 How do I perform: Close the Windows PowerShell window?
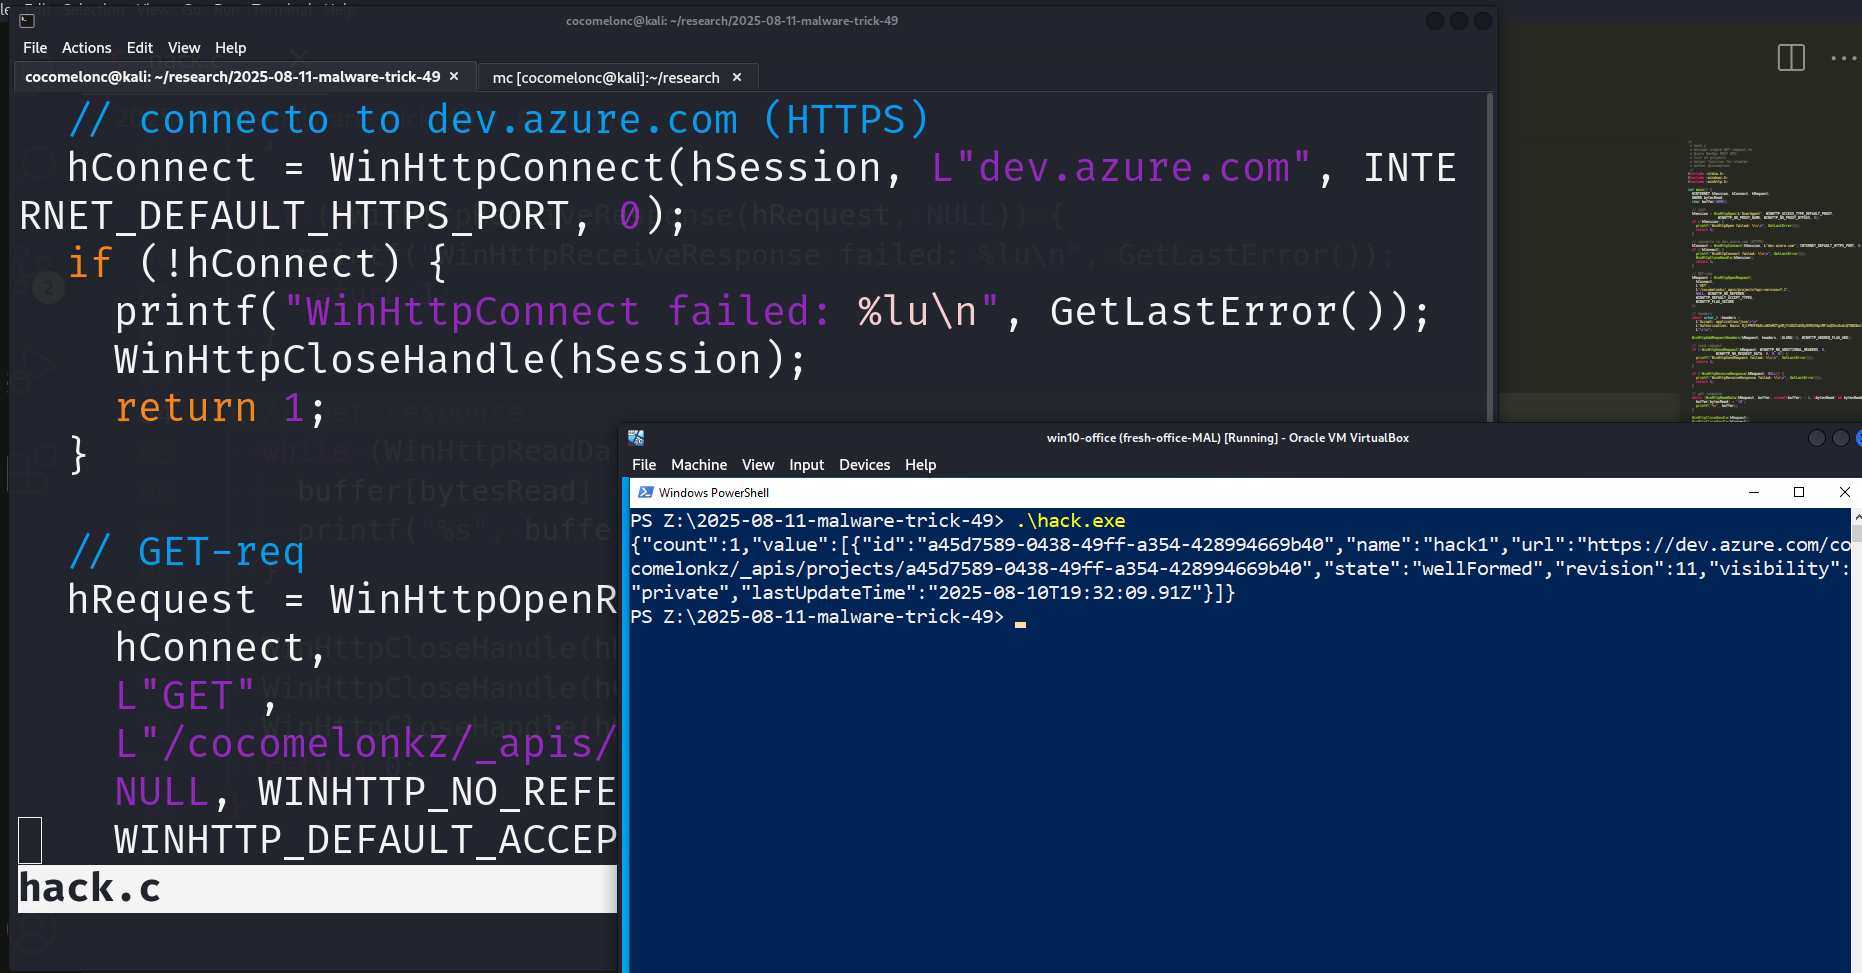[x=1845, y=492]
